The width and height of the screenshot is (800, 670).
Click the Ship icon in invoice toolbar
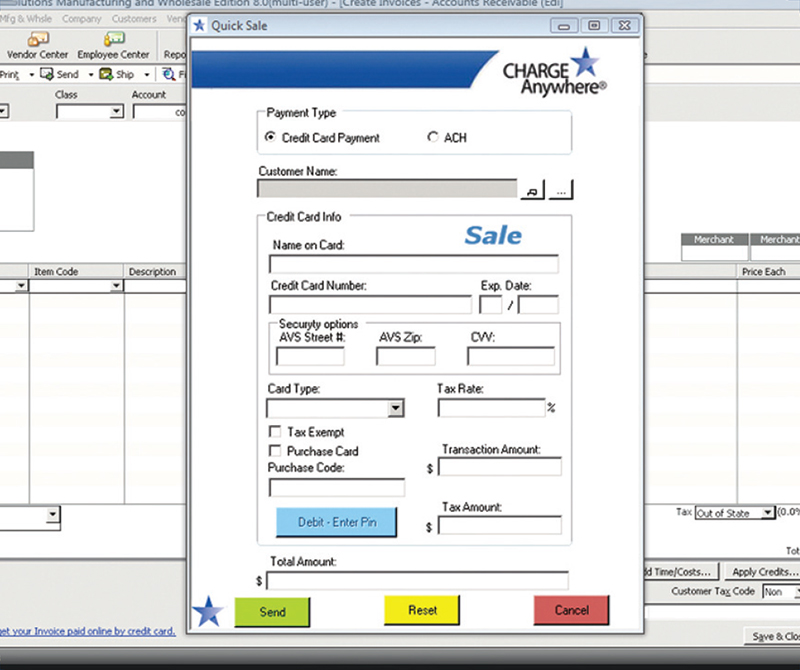pos(106,75)
